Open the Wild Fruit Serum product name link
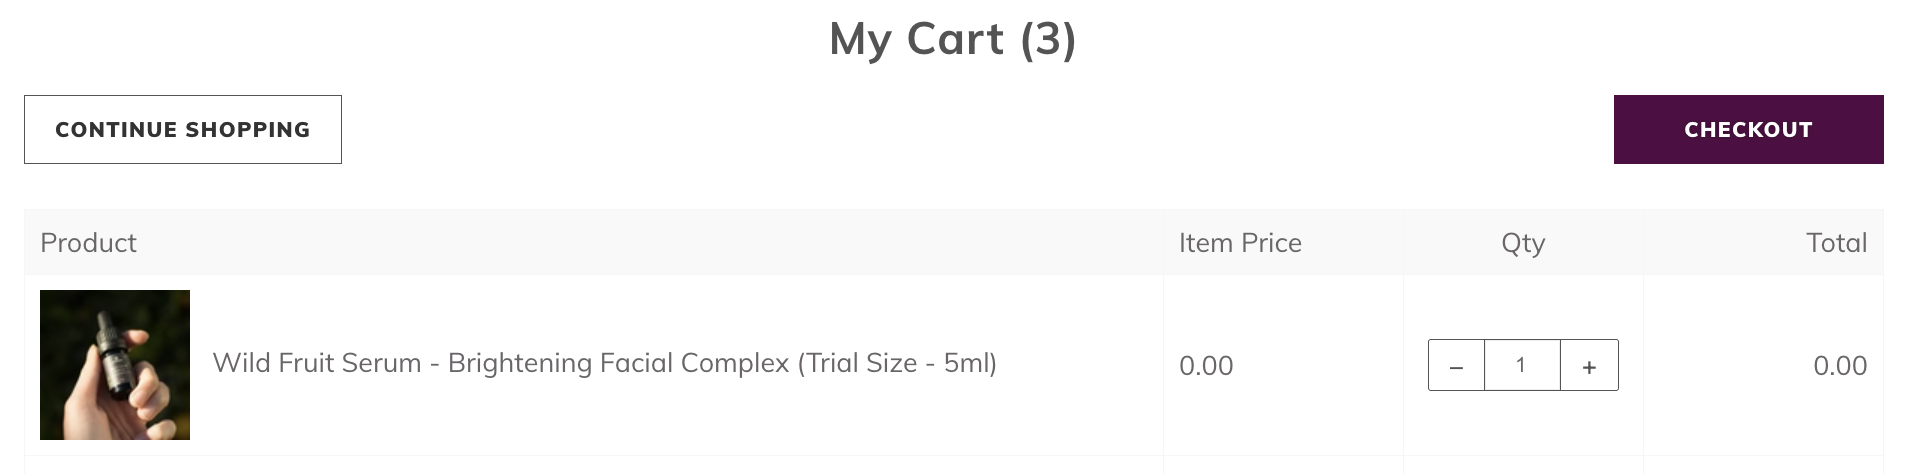 click(x=604, y=363)
